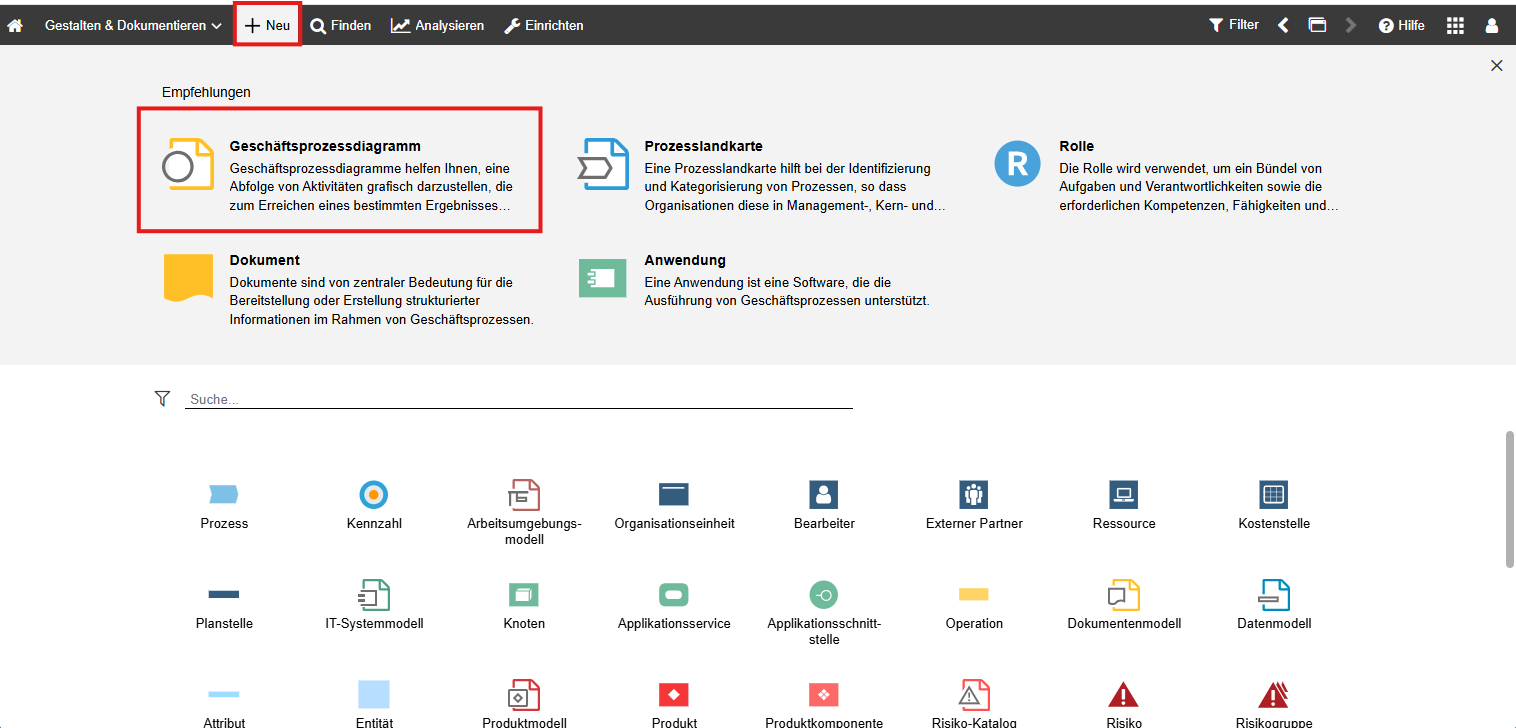1516x728 pixels.
Task: Open the IT-Systemmodell object type
Action: click(374, 594)
